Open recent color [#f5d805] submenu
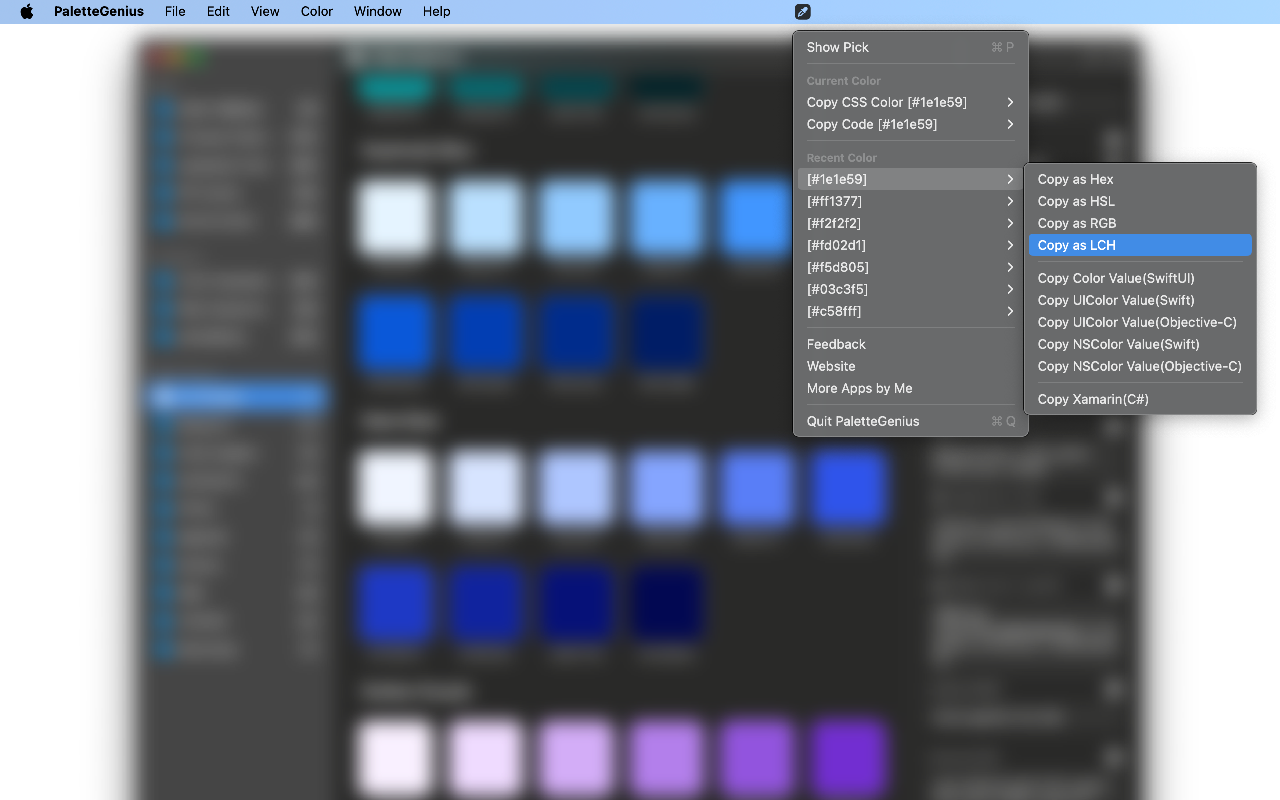 910,267
